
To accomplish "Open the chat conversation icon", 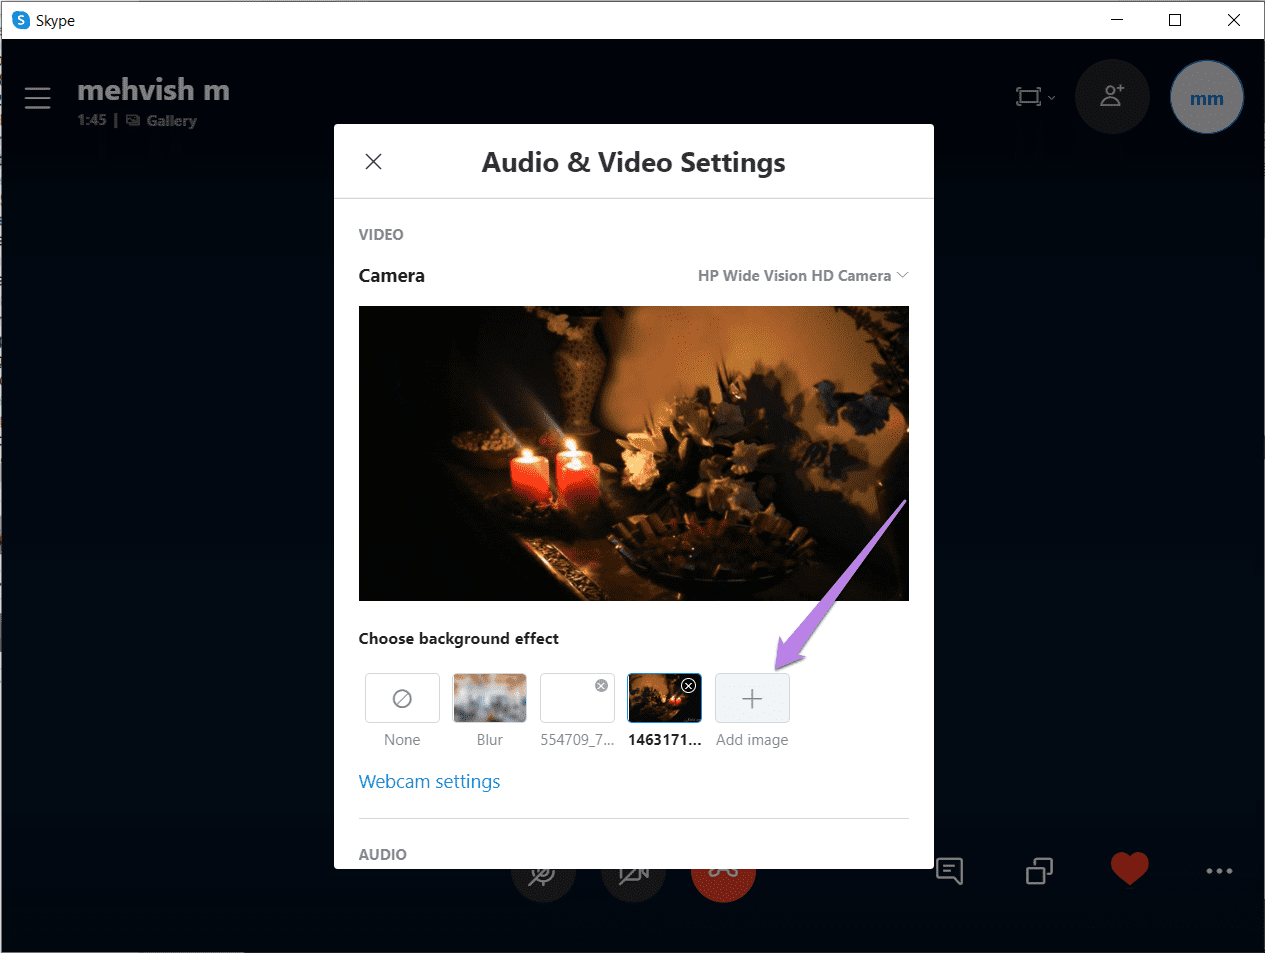I will click(949, 870).
